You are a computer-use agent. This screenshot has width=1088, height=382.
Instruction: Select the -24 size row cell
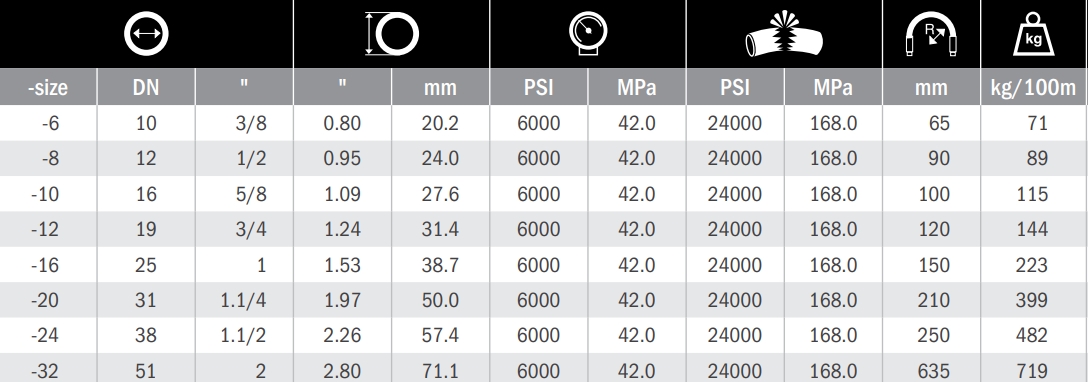pyautogui.click(x=48, y=336)
